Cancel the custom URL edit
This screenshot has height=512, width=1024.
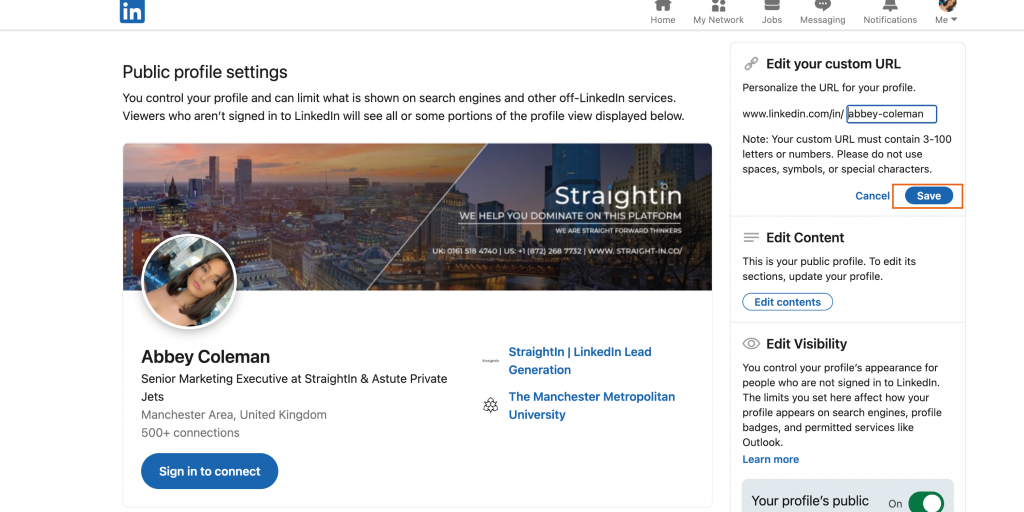click(x=872, y=196)
